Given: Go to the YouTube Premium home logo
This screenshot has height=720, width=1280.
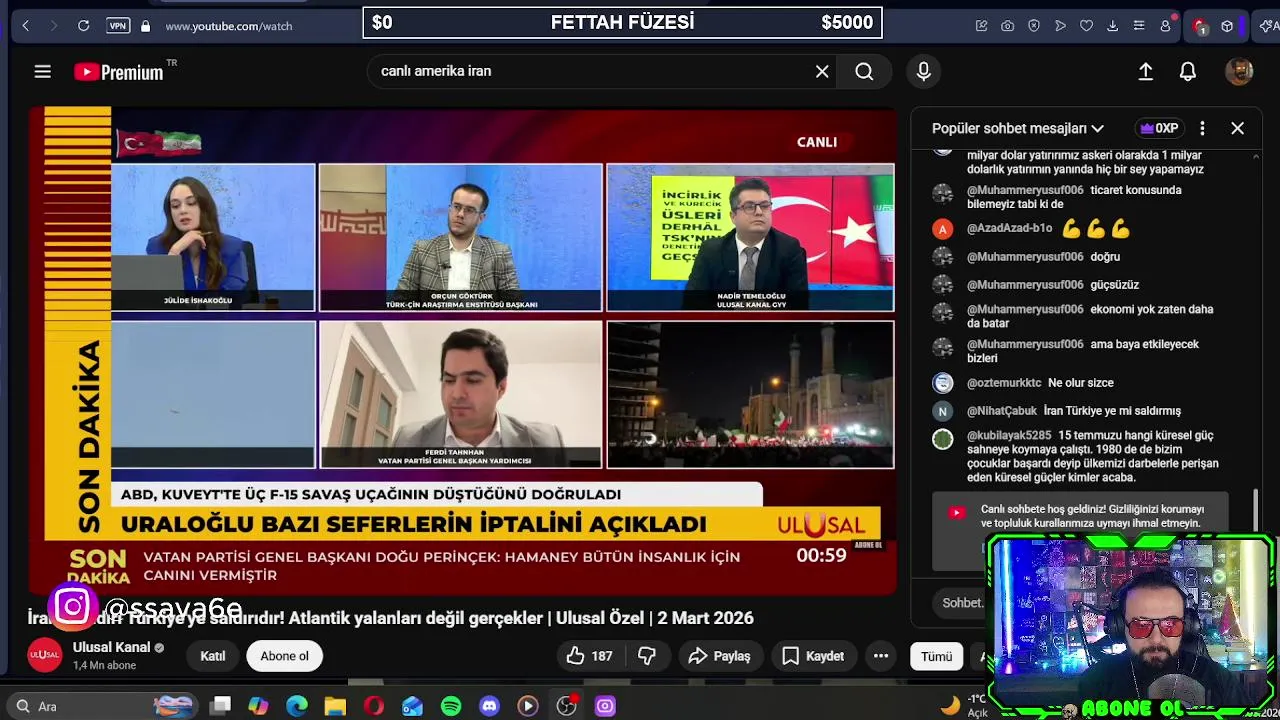Looking at the screenshot, I should (x=119, y=72).
